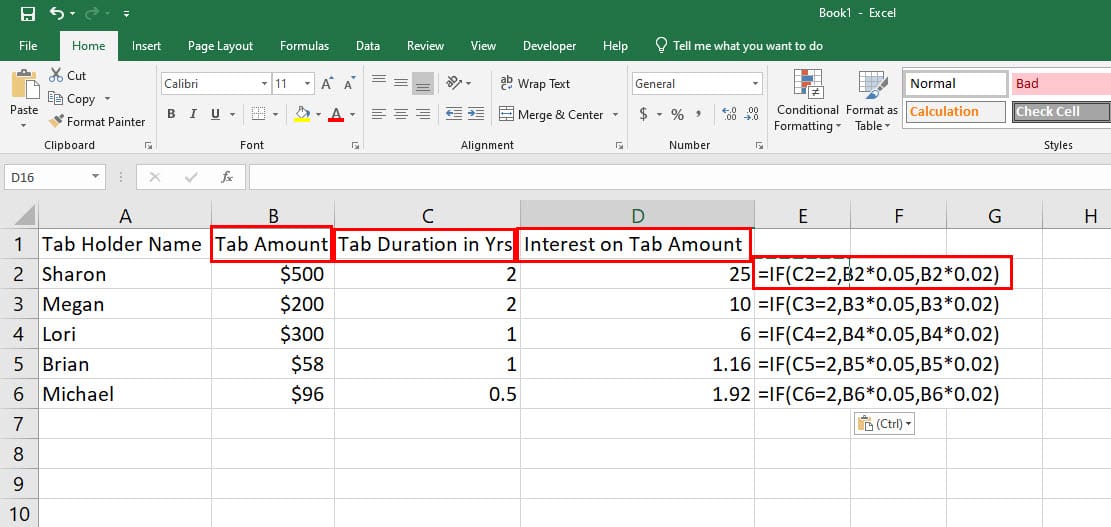Screen dimensions: 1111x527
Task: Increase decimal places
Action: pyautogui.click(x=729, y=114)
